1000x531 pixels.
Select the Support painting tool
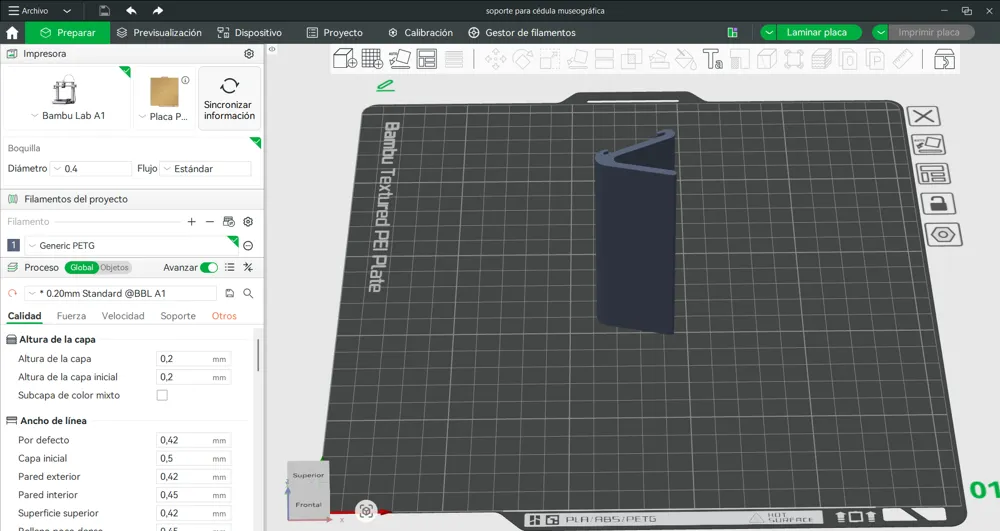pos(659,59)
